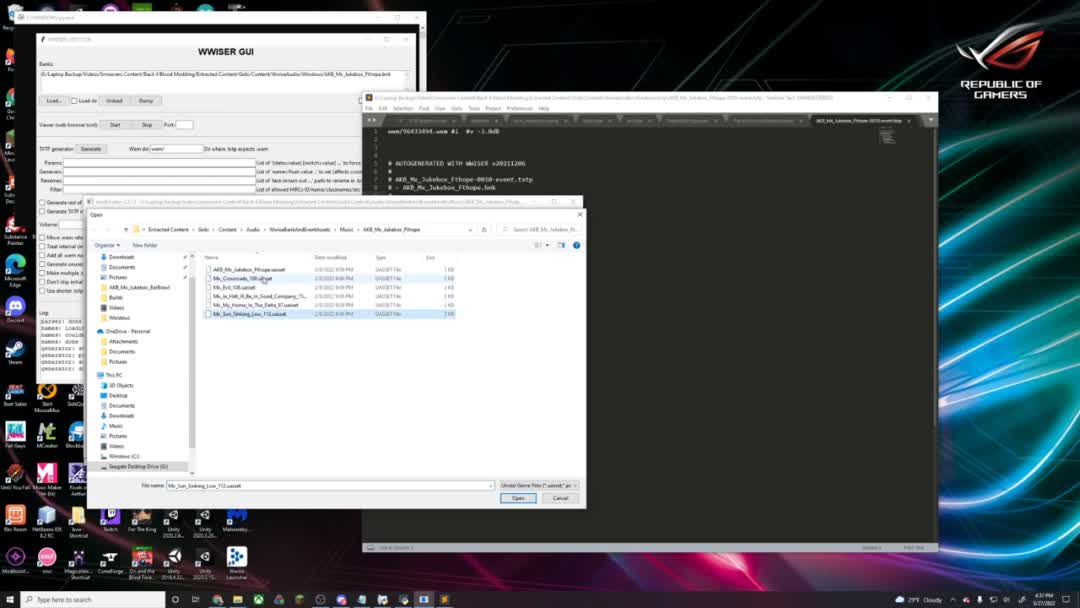Toggle the preview pane in Open dialog

click(561, 245)
